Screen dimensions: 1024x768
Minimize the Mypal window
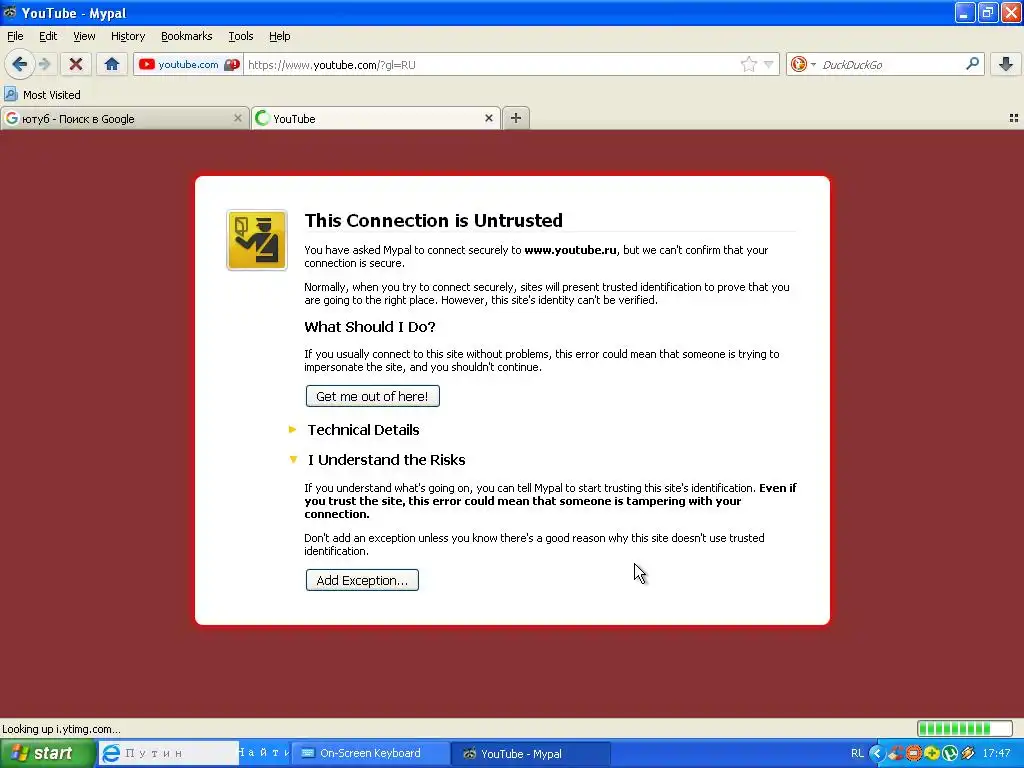point(965,12)
